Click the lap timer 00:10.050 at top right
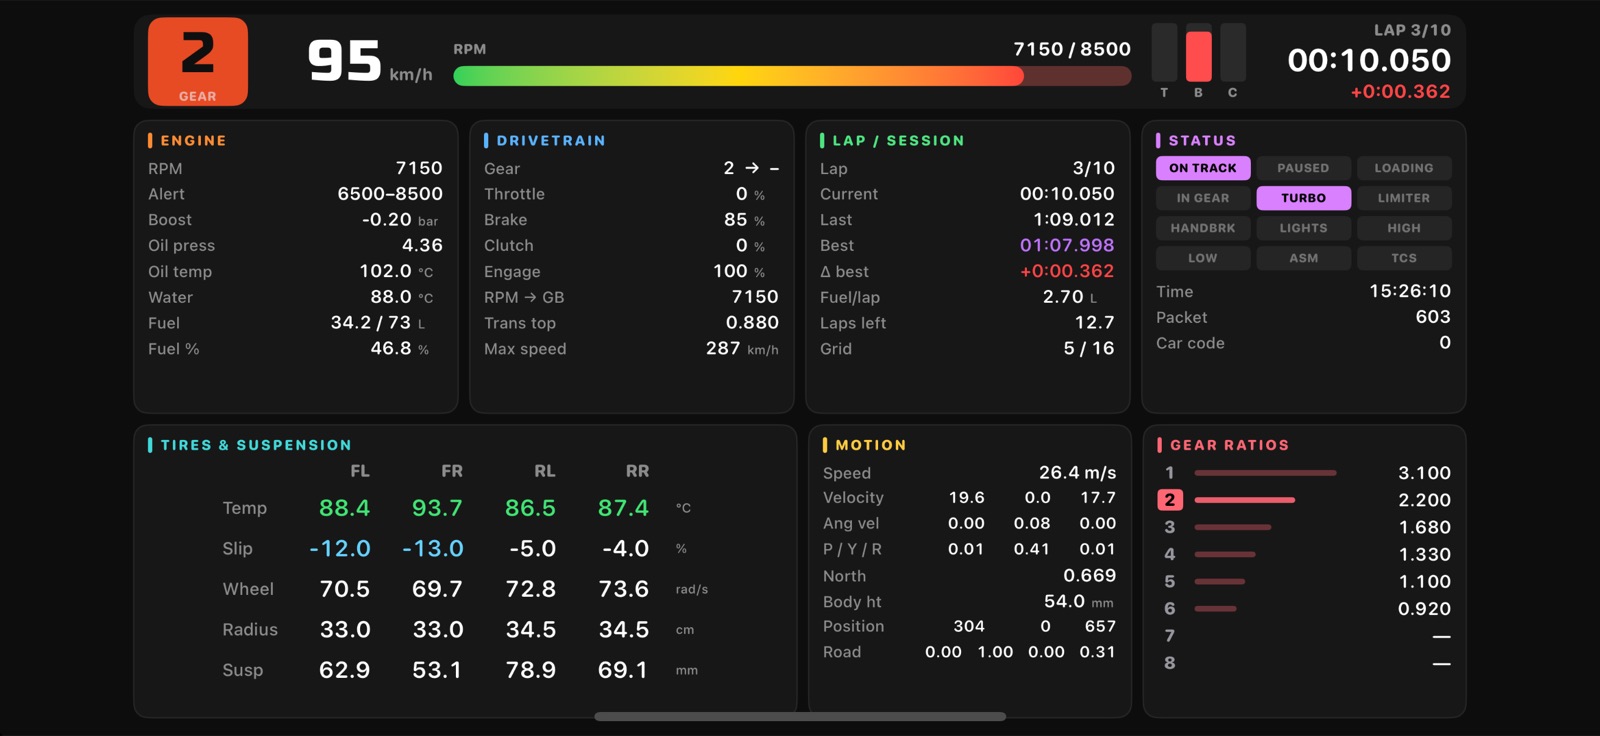The image size is (1600, 736). (1369, 60)
